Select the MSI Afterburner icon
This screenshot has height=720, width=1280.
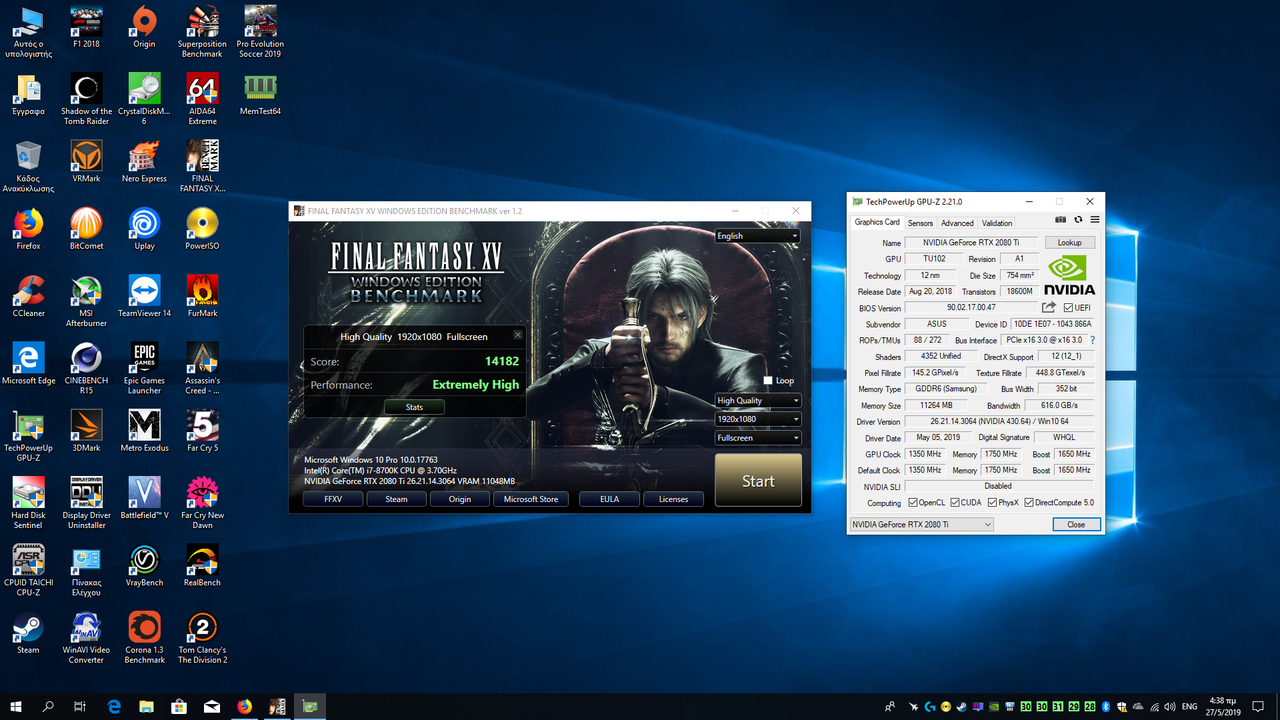86,301
